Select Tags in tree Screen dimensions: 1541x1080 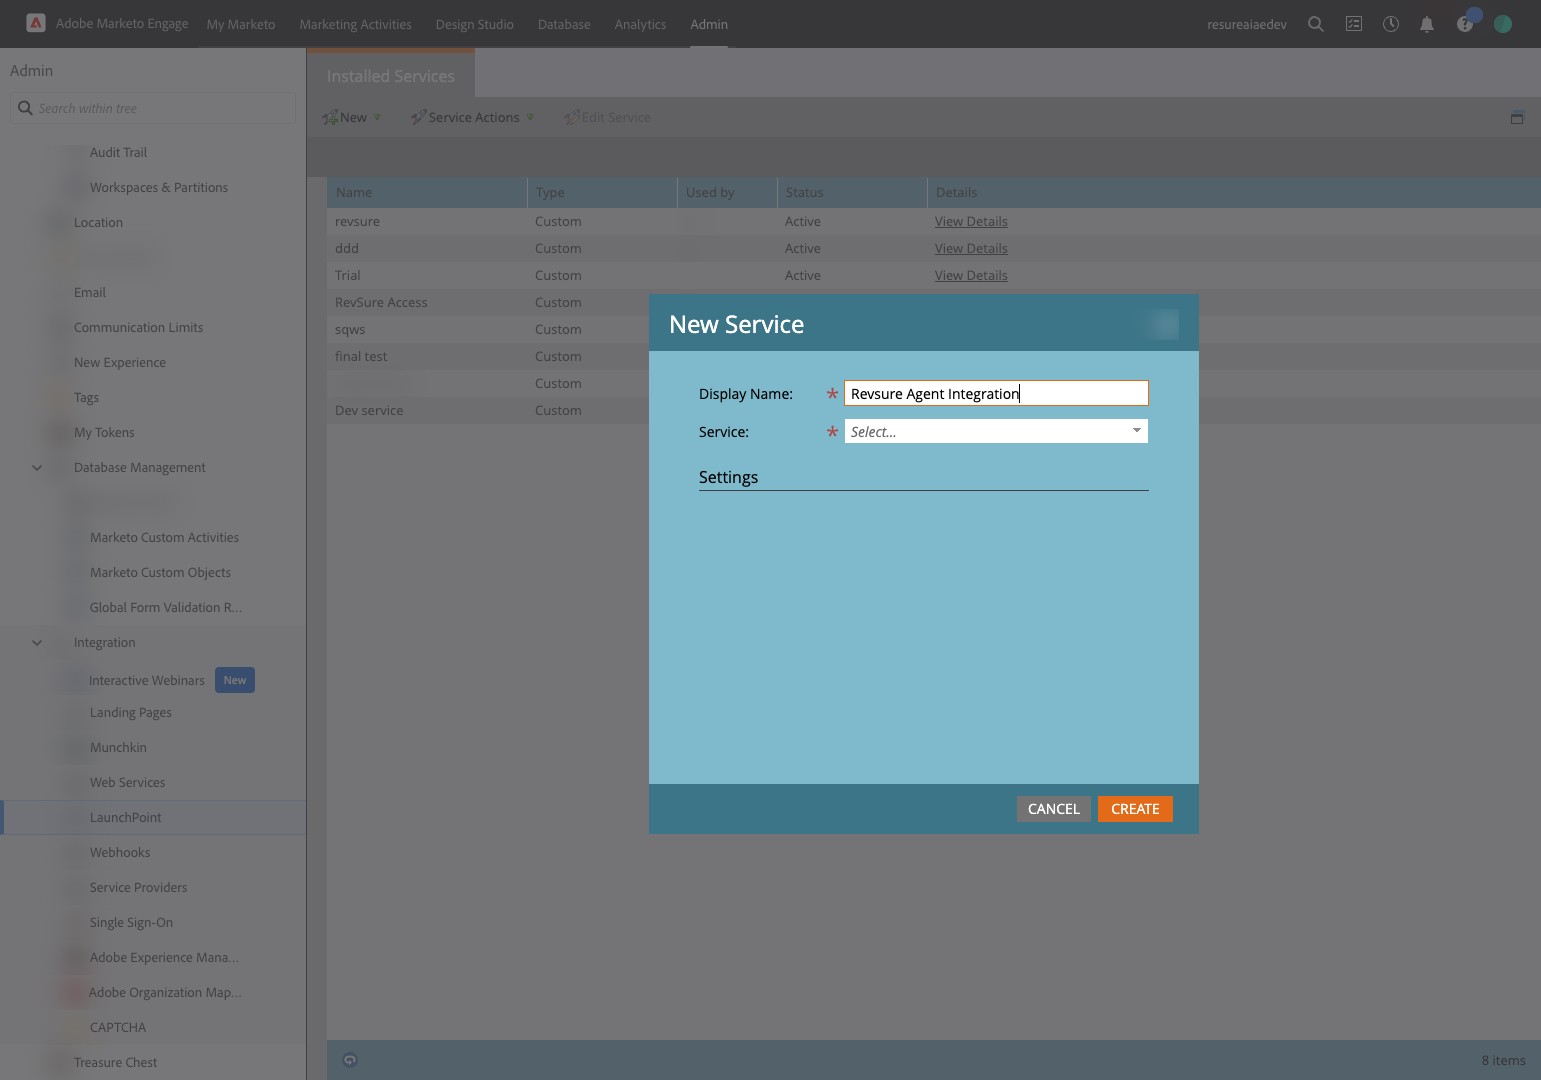pyautogui.click(x=86, y=397)
